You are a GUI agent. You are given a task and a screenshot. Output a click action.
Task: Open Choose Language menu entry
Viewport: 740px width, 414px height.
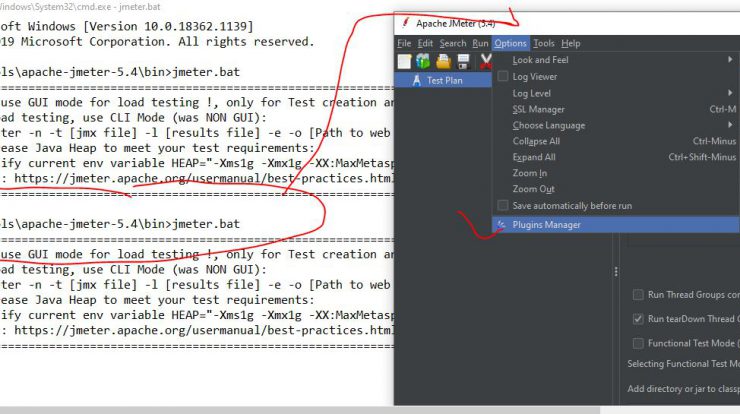(x=616, y=126)
